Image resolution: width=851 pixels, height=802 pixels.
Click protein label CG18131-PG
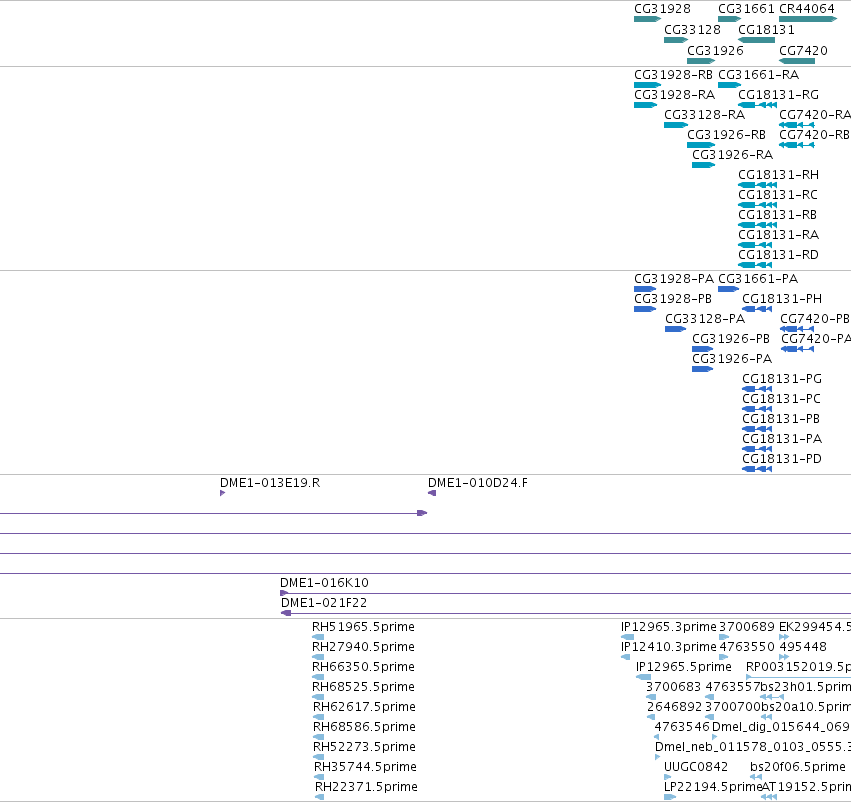pos(782,379)
